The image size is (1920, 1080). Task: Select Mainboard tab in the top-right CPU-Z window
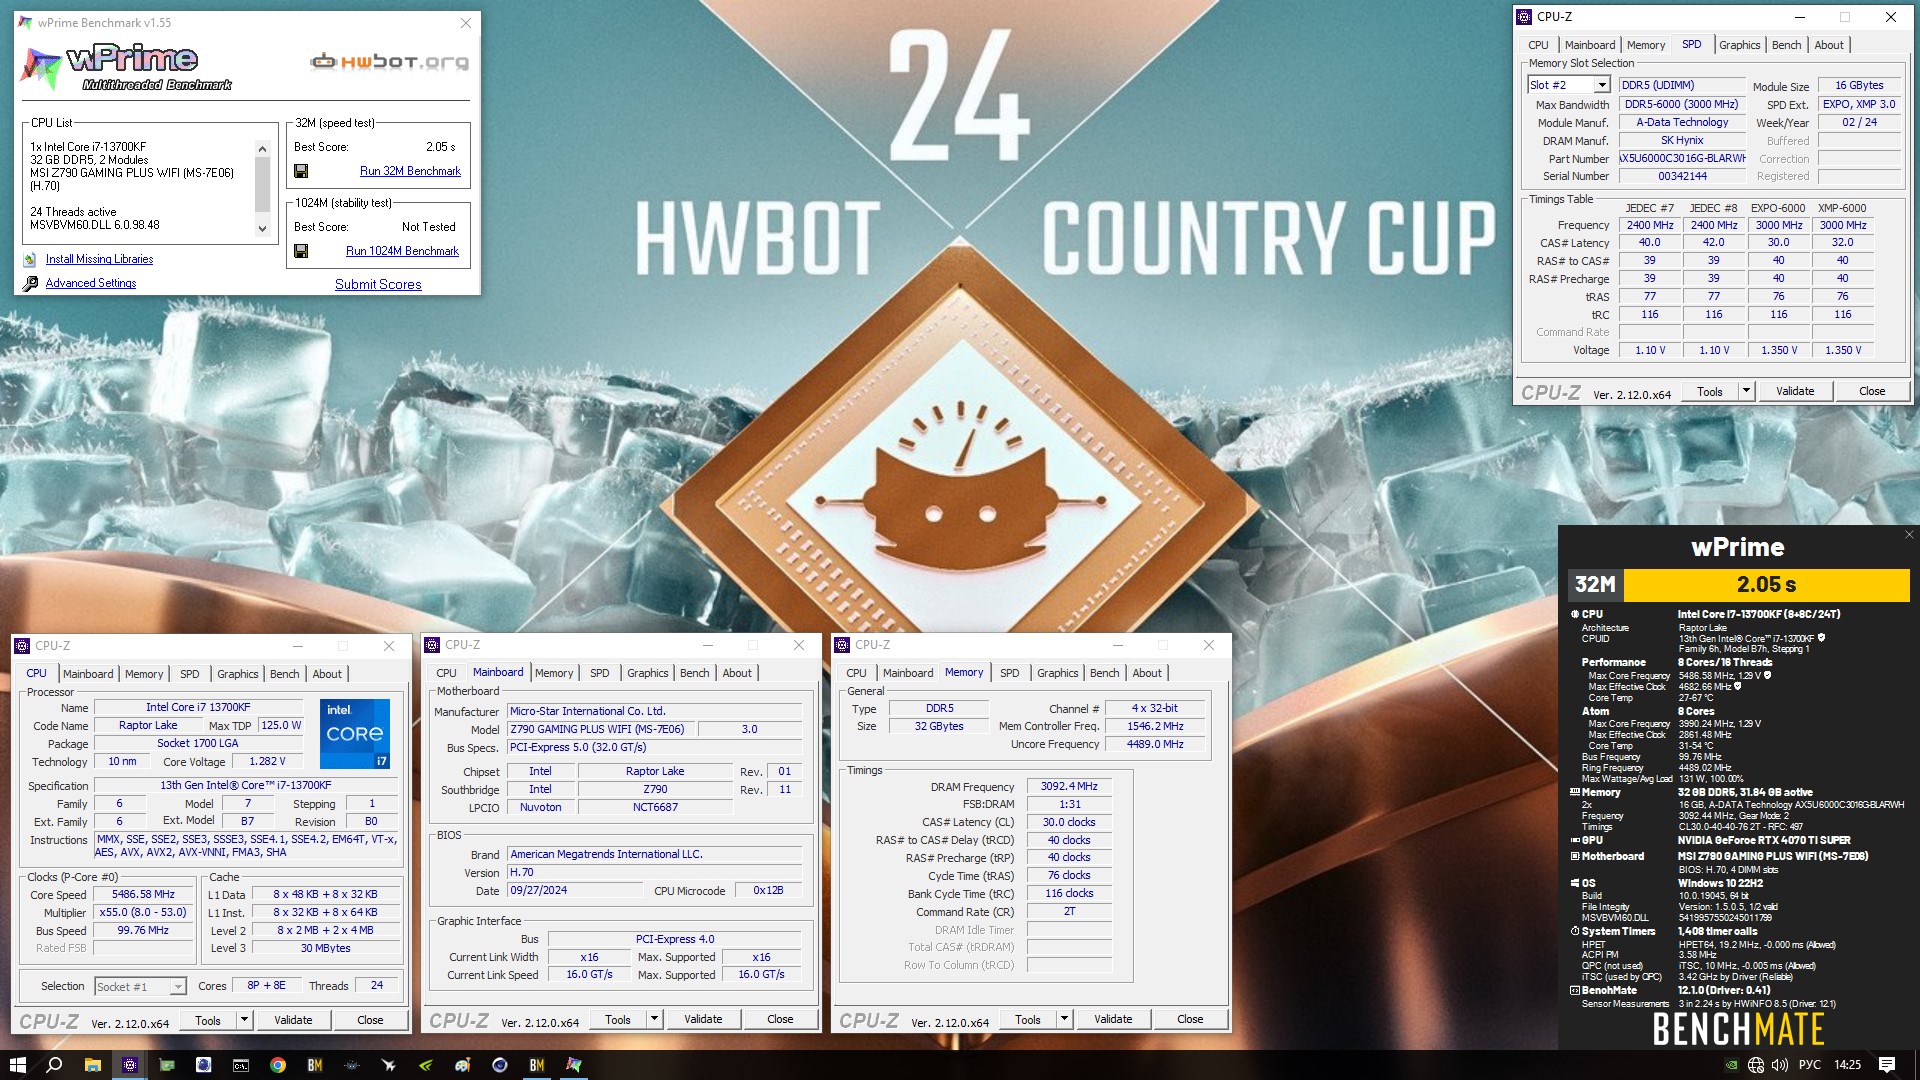[1590, 45]
